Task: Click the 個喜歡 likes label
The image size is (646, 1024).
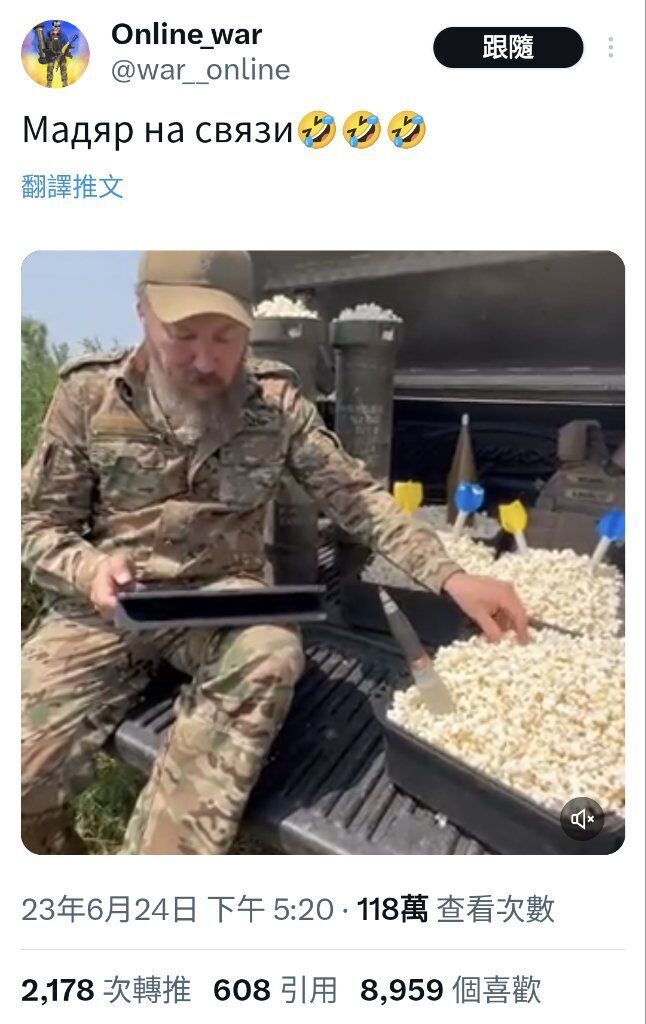Action: [x=496, y=990]
